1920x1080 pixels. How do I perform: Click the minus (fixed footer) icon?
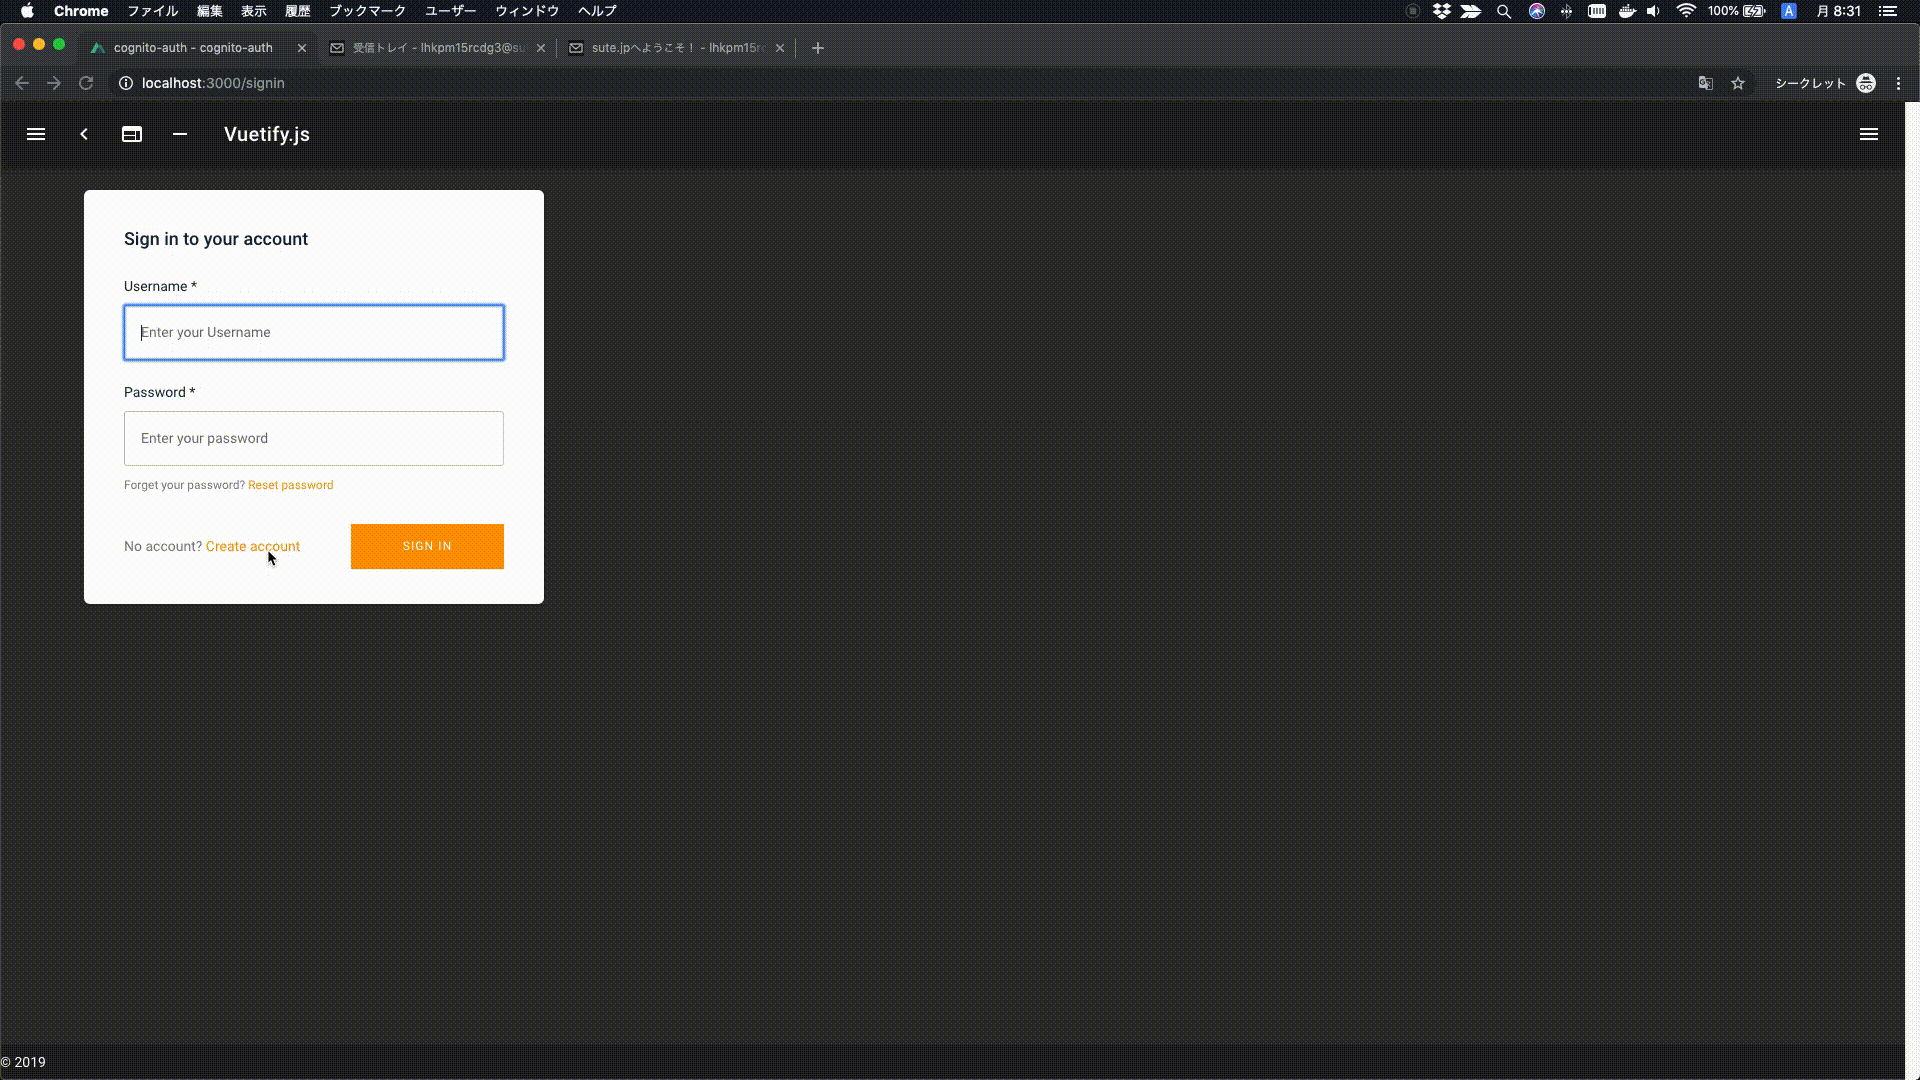click(180, 134)
